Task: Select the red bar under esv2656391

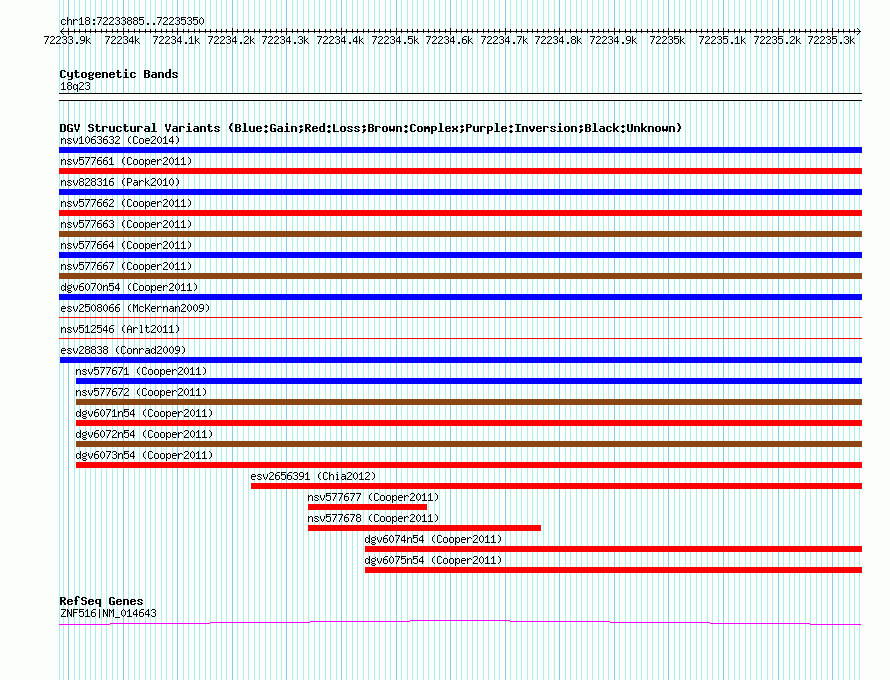Action: point(556,486)
